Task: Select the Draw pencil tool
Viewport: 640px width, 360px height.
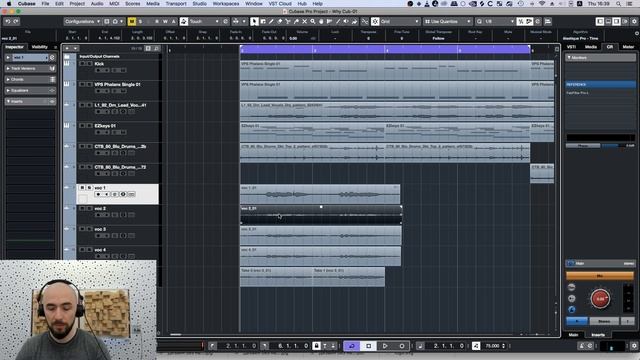Action: point(271,21)
